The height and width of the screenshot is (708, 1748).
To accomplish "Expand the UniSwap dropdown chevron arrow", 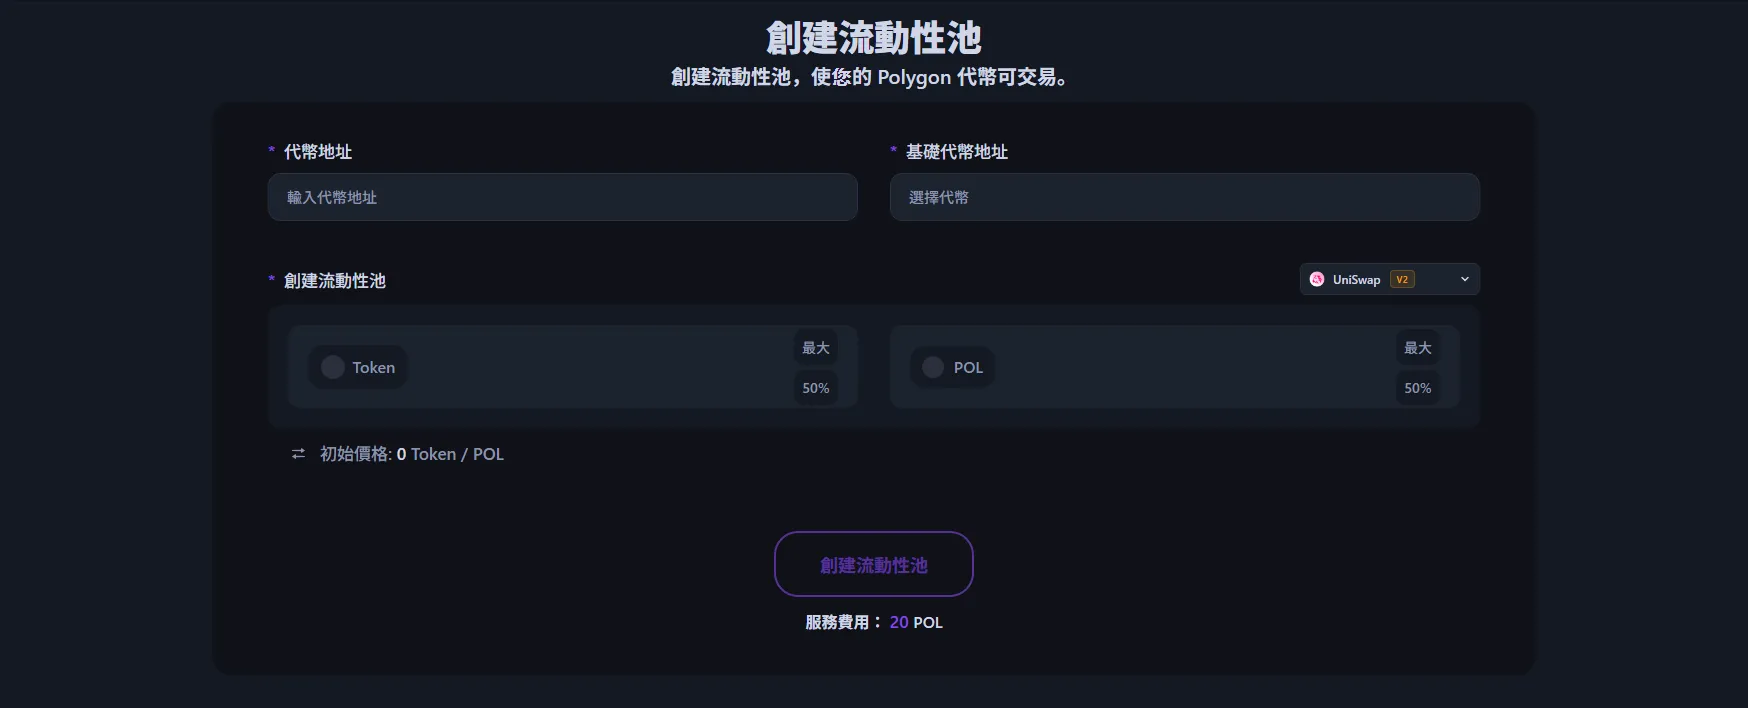I will coord(1465,280).
